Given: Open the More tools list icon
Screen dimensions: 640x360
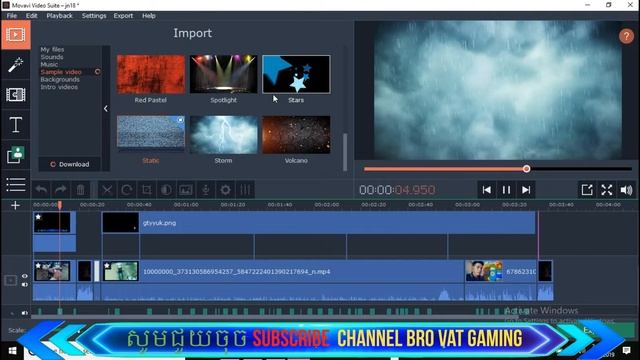Looking at the screenshot, I should pos(16,184).
